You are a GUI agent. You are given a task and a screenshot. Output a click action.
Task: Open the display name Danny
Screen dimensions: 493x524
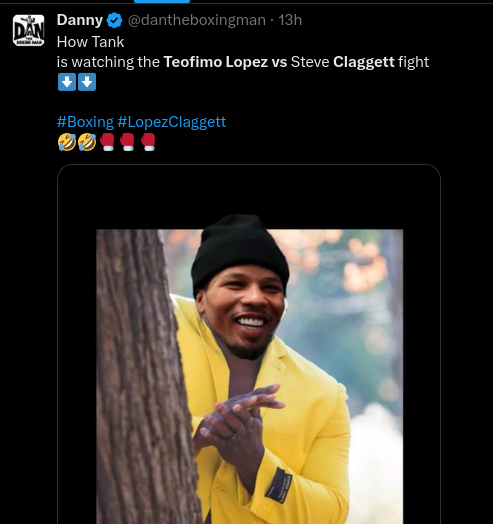tap(80, 20)
